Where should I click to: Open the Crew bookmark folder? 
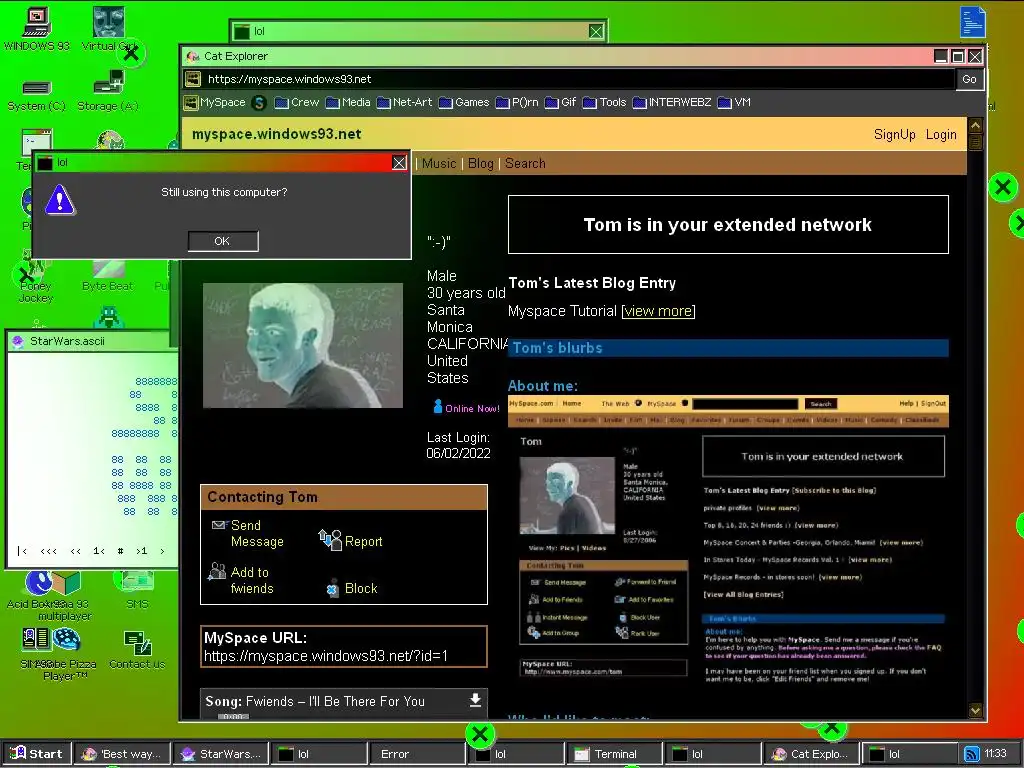(296, 103)
